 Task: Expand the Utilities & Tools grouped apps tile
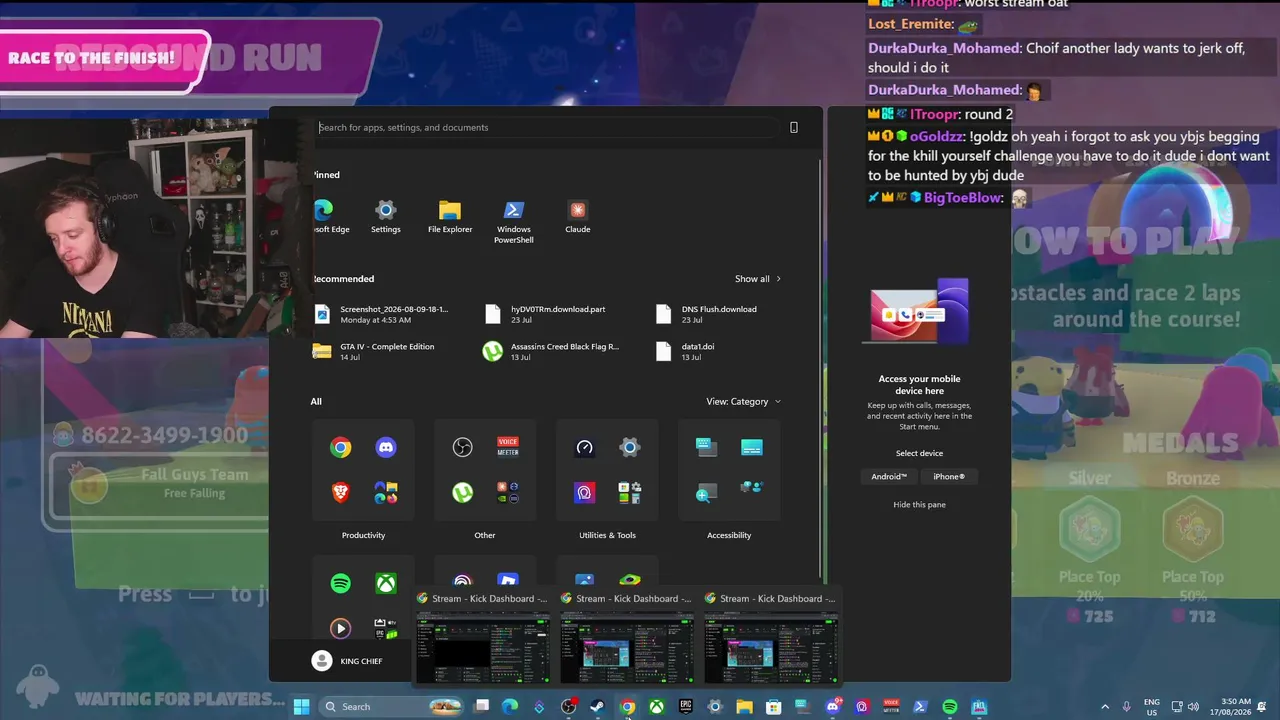tap(630, 492)
